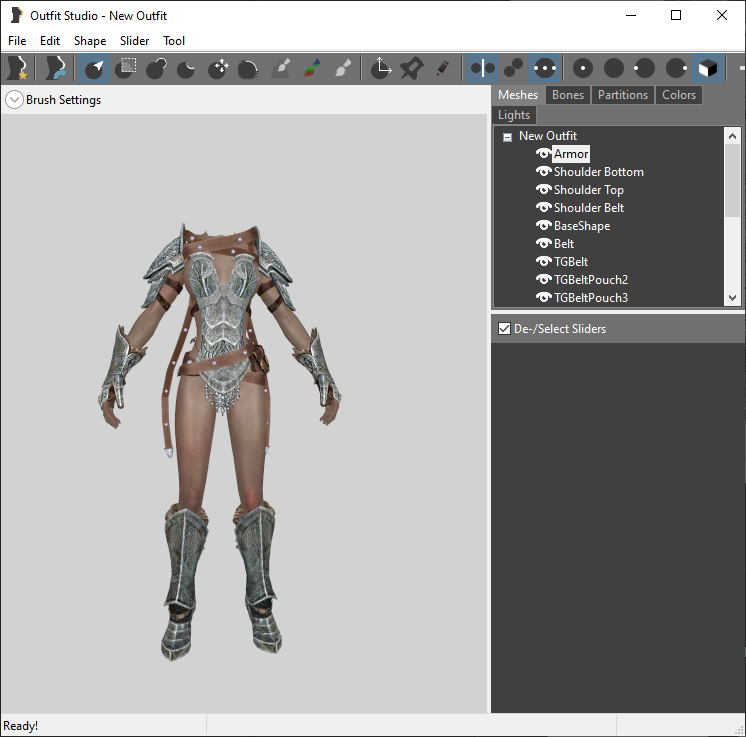Image resolution: width=746 pixels, height=737 pixels.
Task: Select the Alpha brush tool
Action: click(343, 68)
